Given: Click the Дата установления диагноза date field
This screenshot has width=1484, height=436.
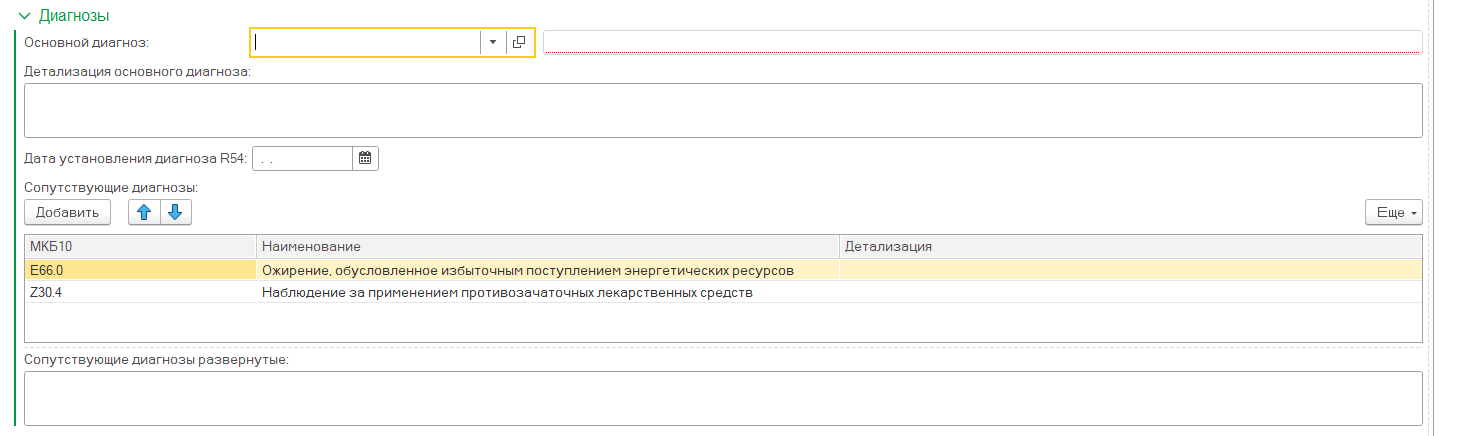Looking at the screenshot, I should click(302, 158).
